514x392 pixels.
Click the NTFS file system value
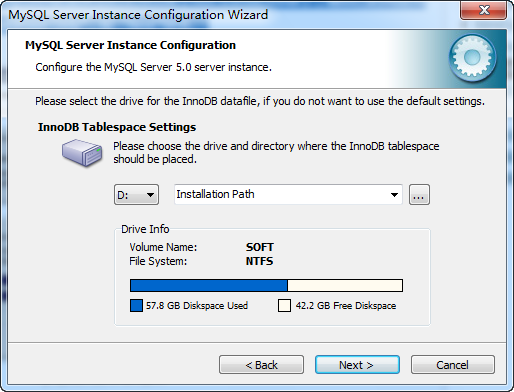pyautogui.click(x=259, y=261)
